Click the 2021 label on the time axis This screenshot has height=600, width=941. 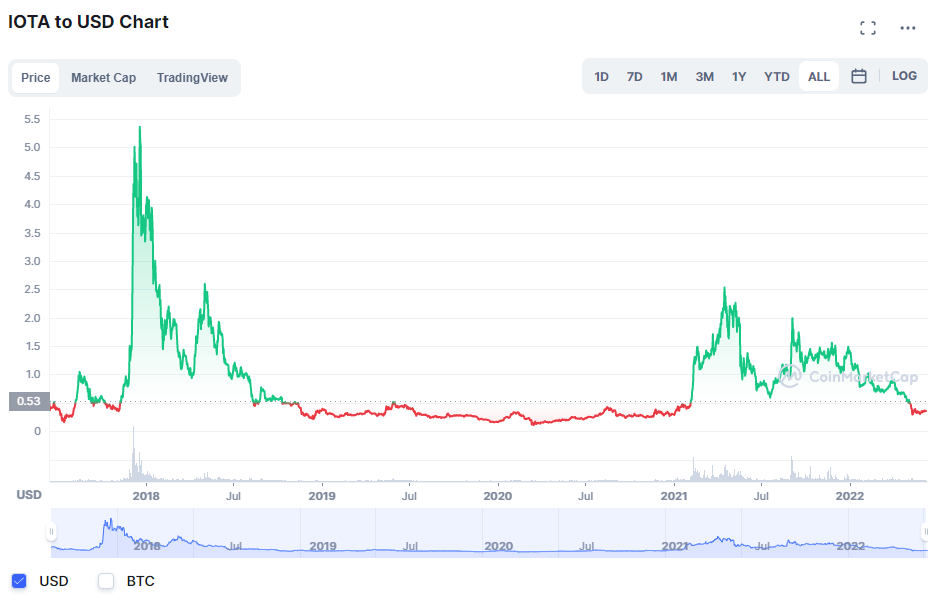[x=674, y=496]
